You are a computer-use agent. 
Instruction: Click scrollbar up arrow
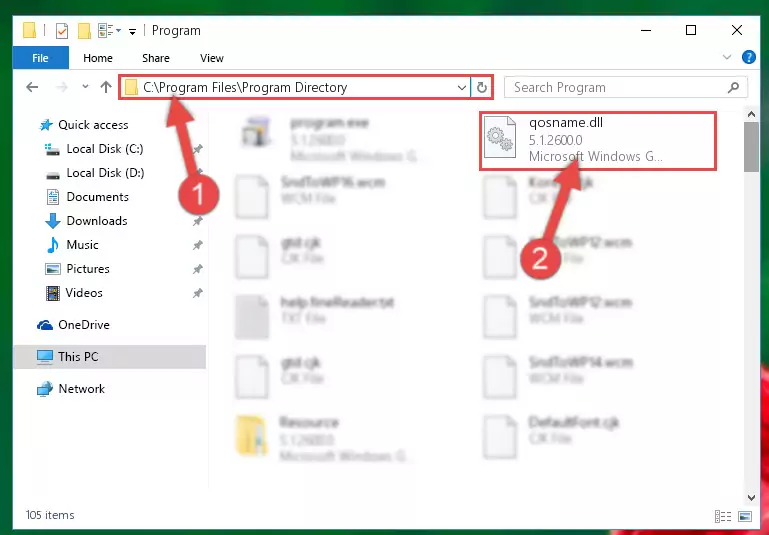(x=751, y=115)
